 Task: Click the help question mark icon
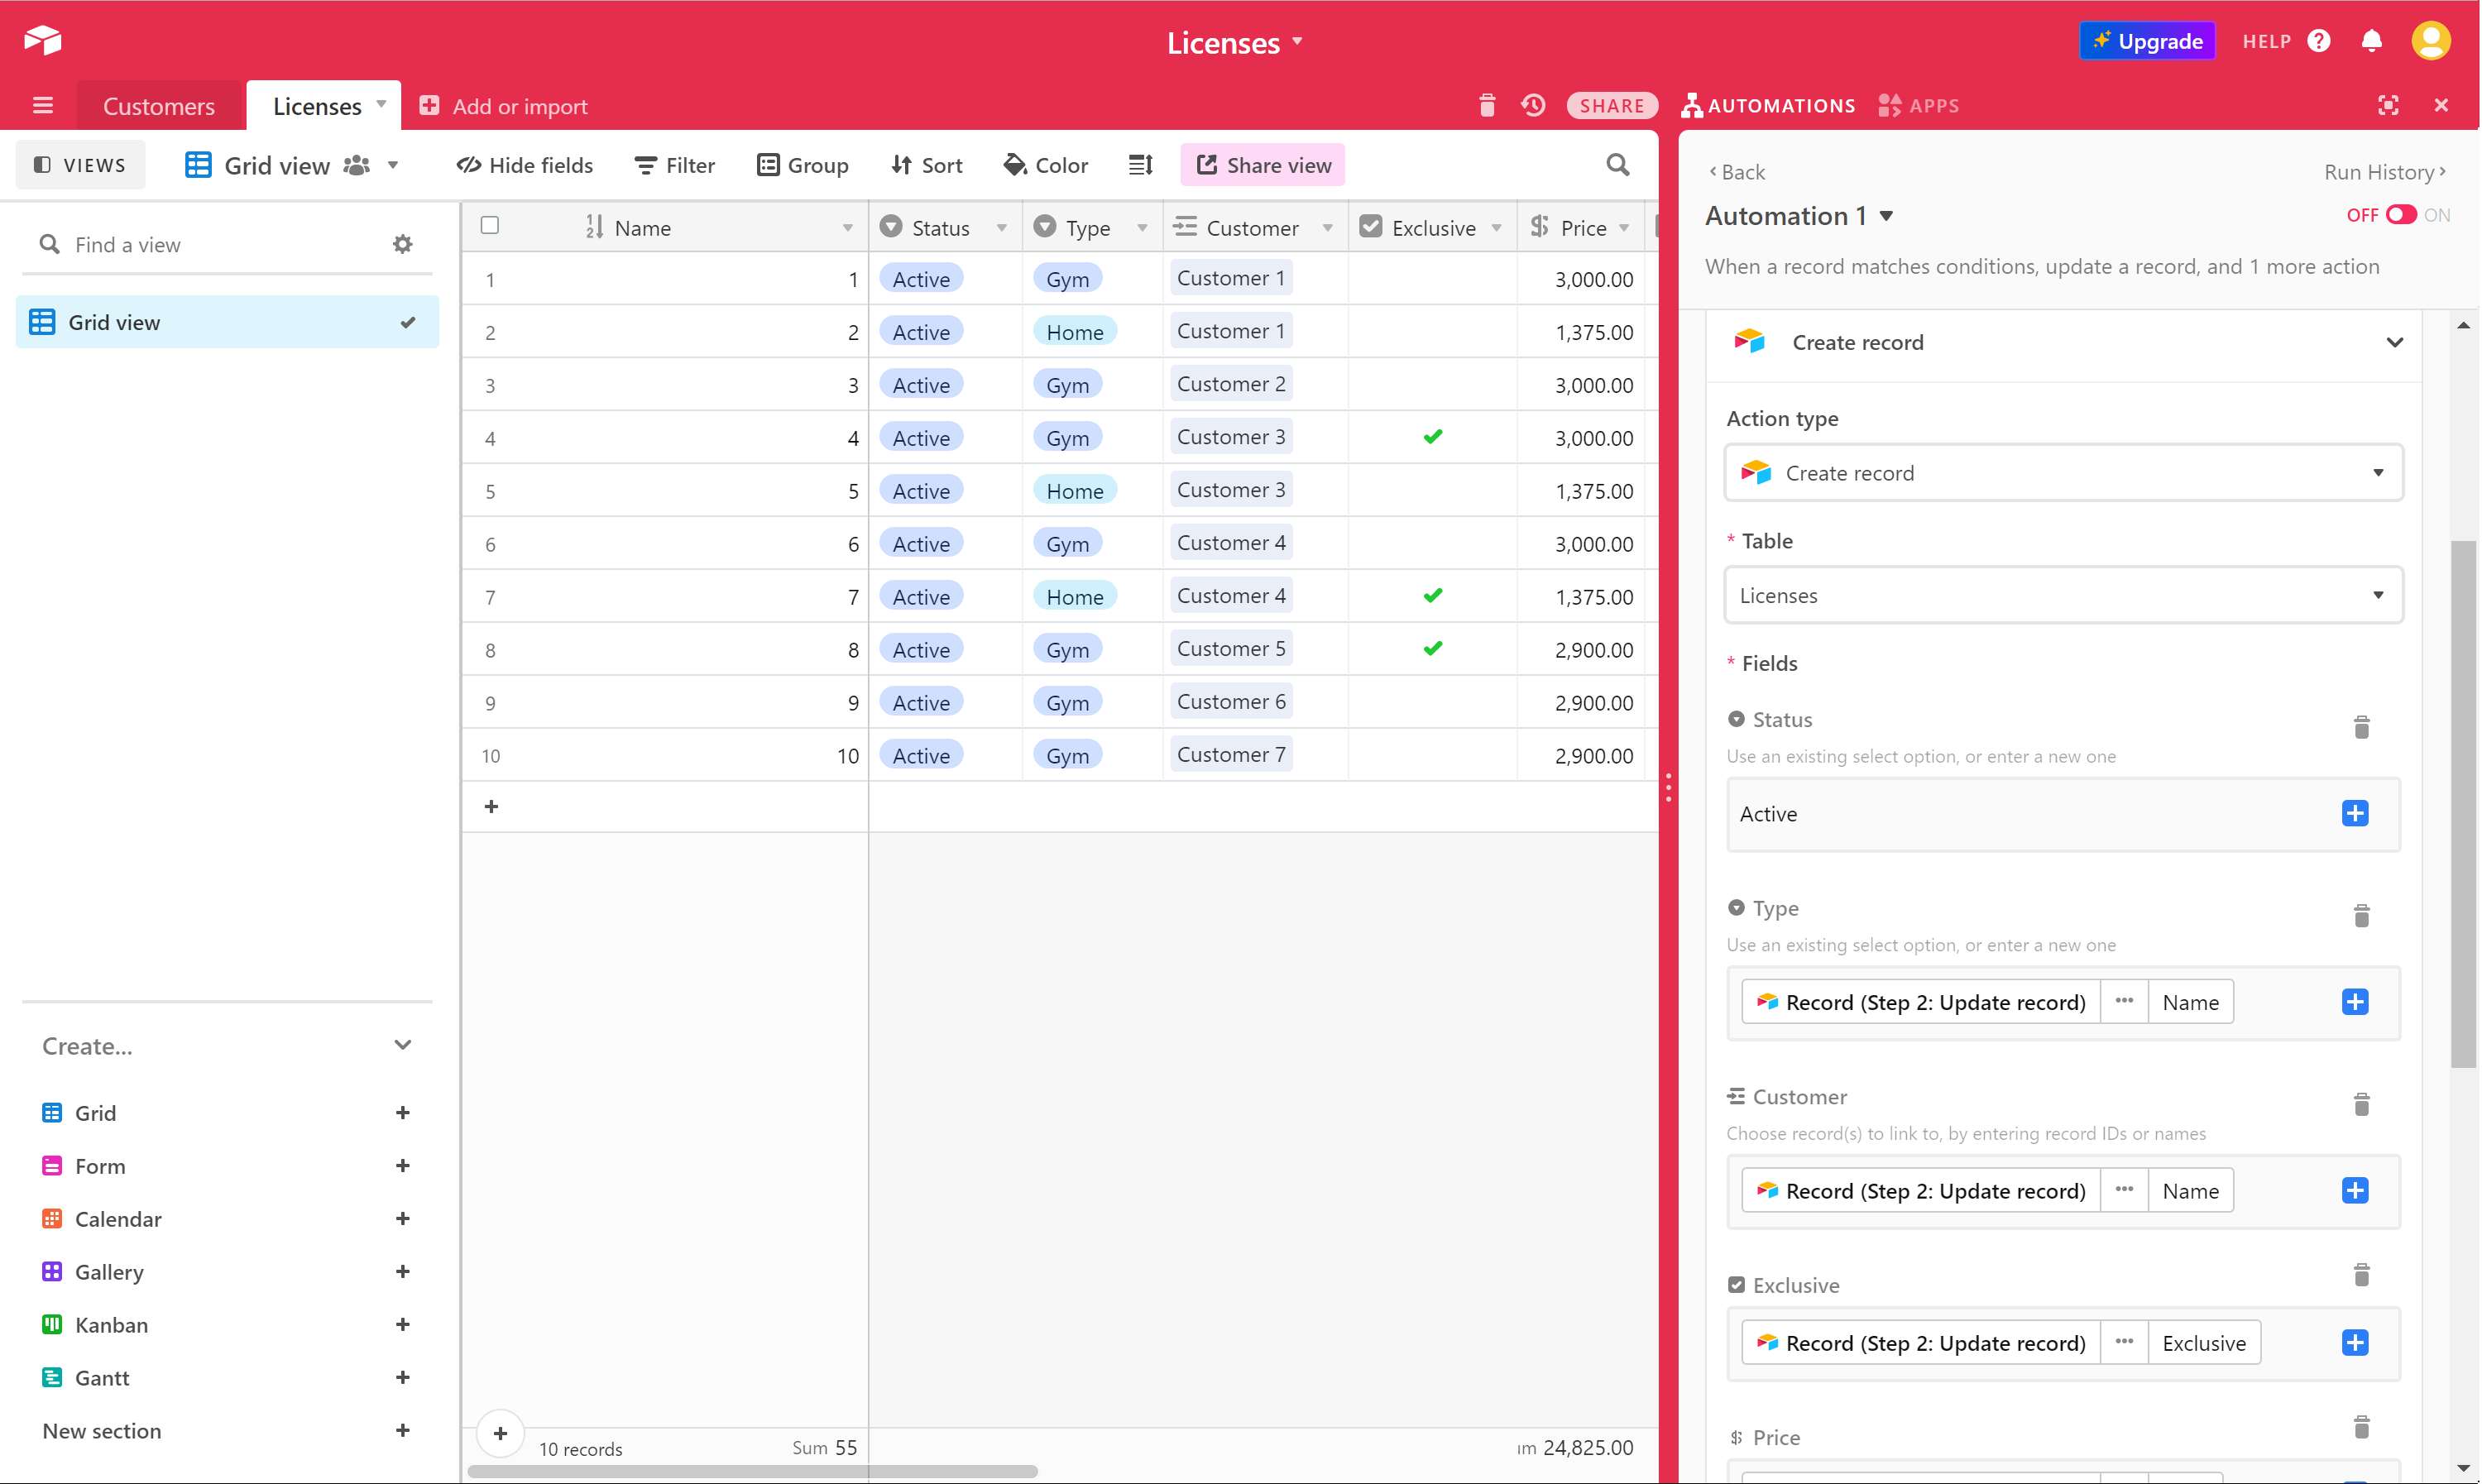pos(2319,41)
